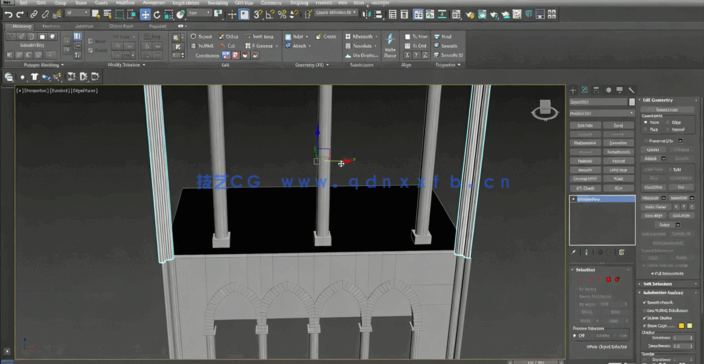704x364 pixels.
Task: Toggle the 3D Snaps icon
Action: tap(258, 14)
